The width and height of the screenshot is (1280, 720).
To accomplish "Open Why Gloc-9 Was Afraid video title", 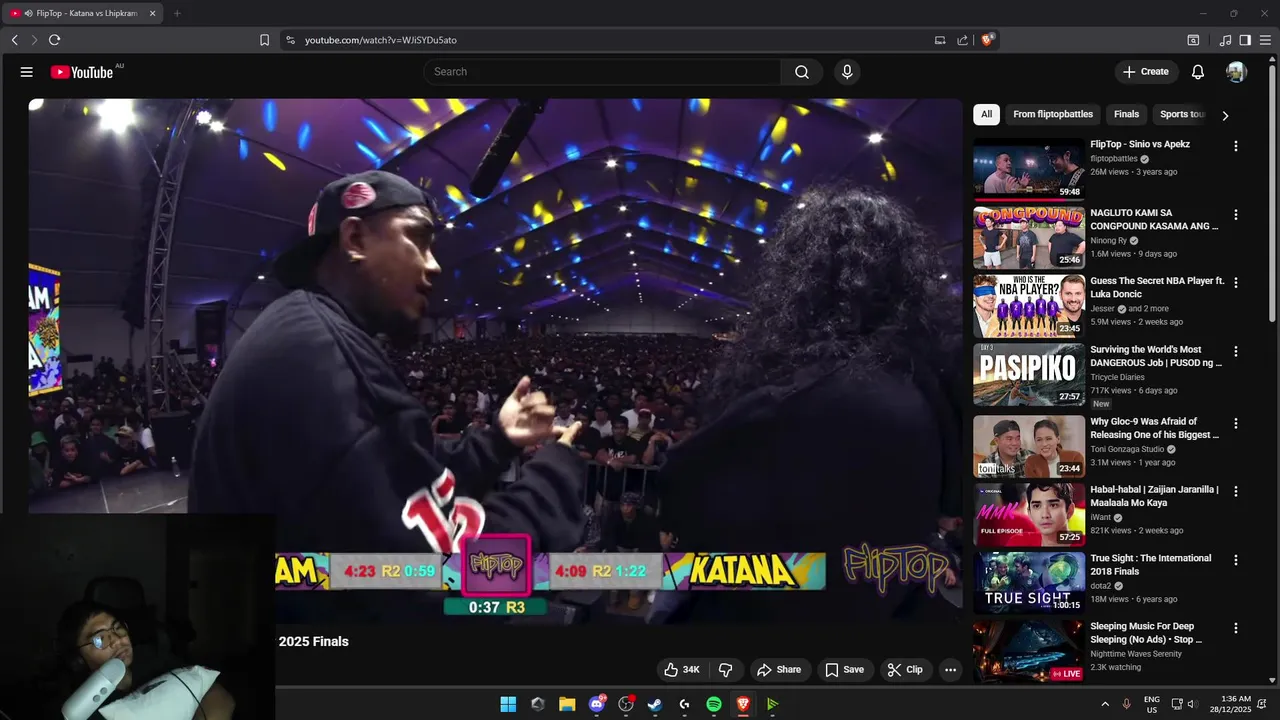I will click(1155, 428).
